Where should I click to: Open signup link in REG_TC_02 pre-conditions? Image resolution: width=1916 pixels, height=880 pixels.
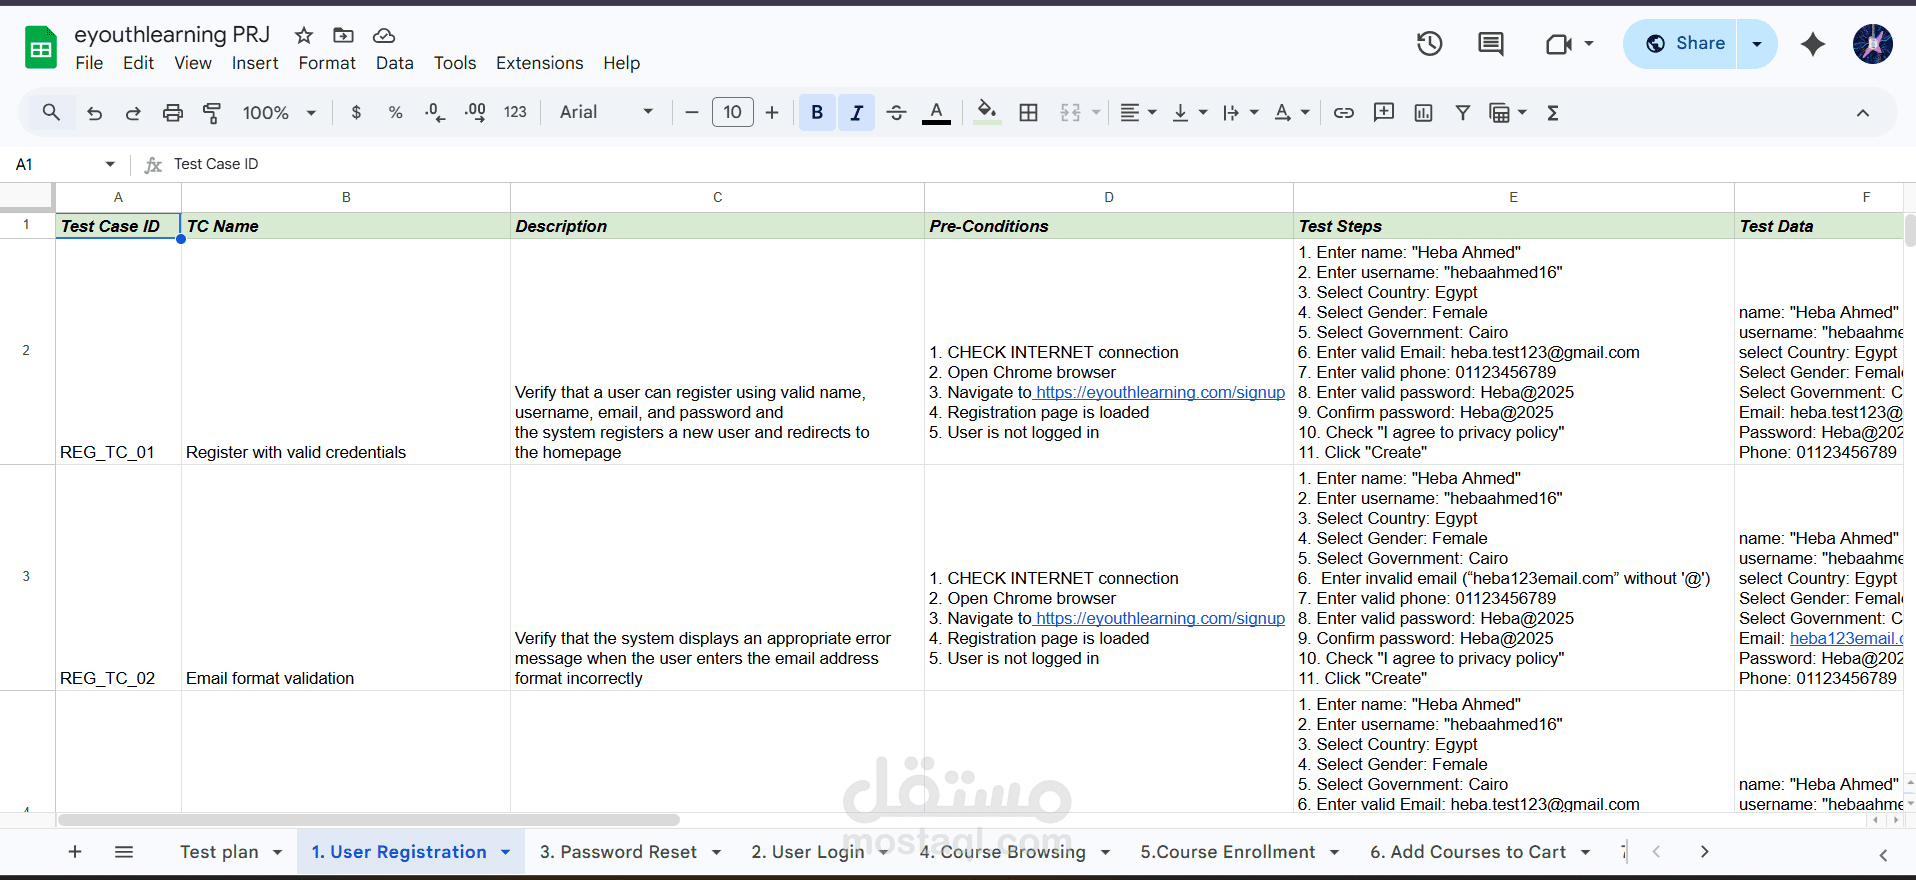pos(1160,618)
